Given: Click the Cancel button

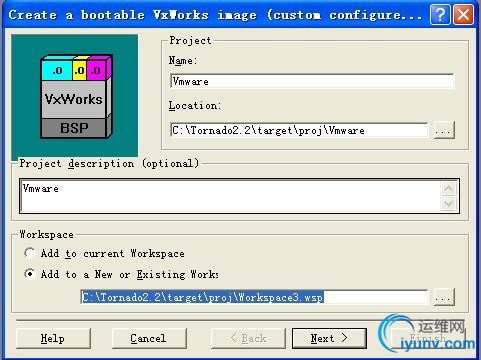Looking at the screenshot, I should 149,339.
